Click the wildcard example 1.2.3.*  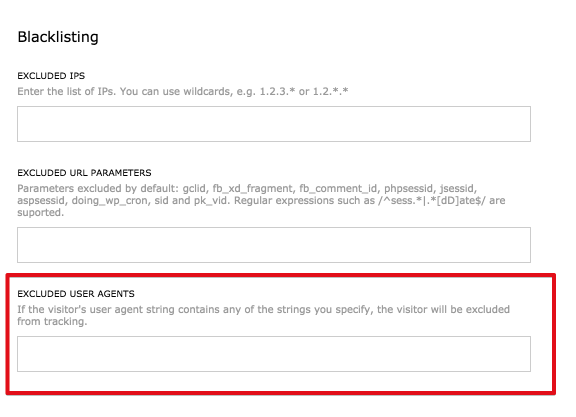pos(277,91)
